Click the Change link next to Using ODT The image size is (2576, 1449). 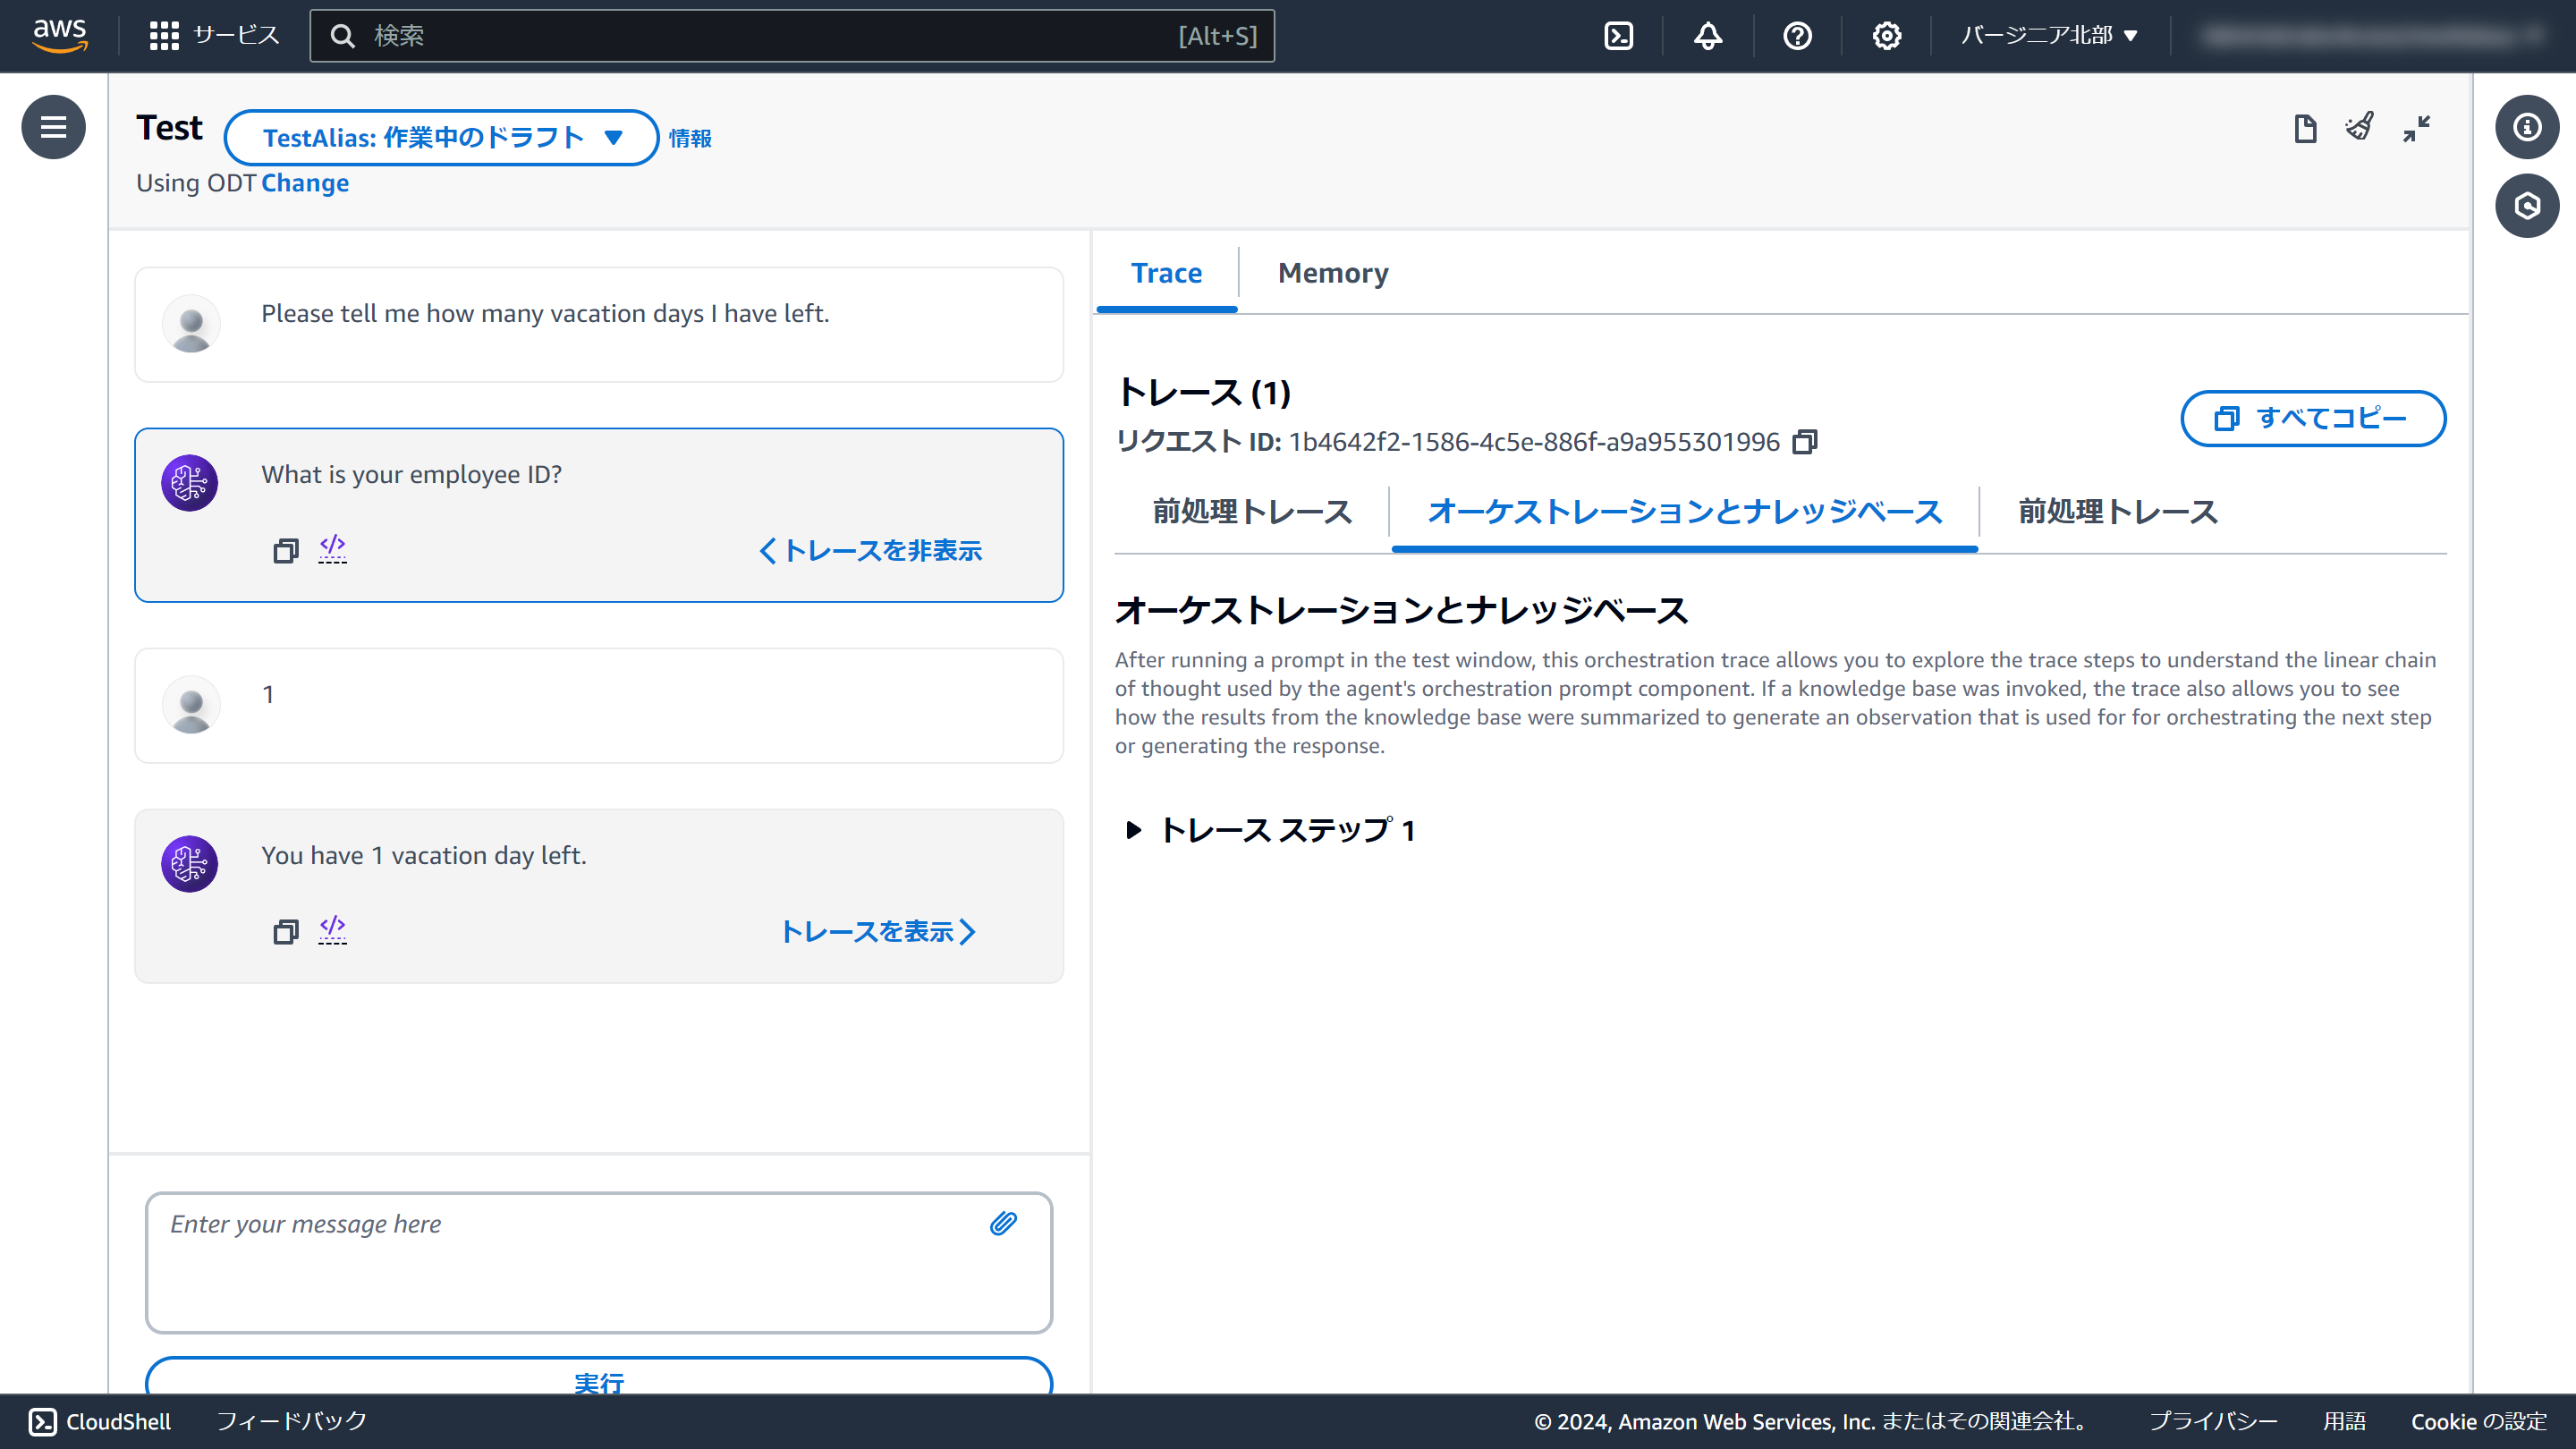[x=304, y=183]
